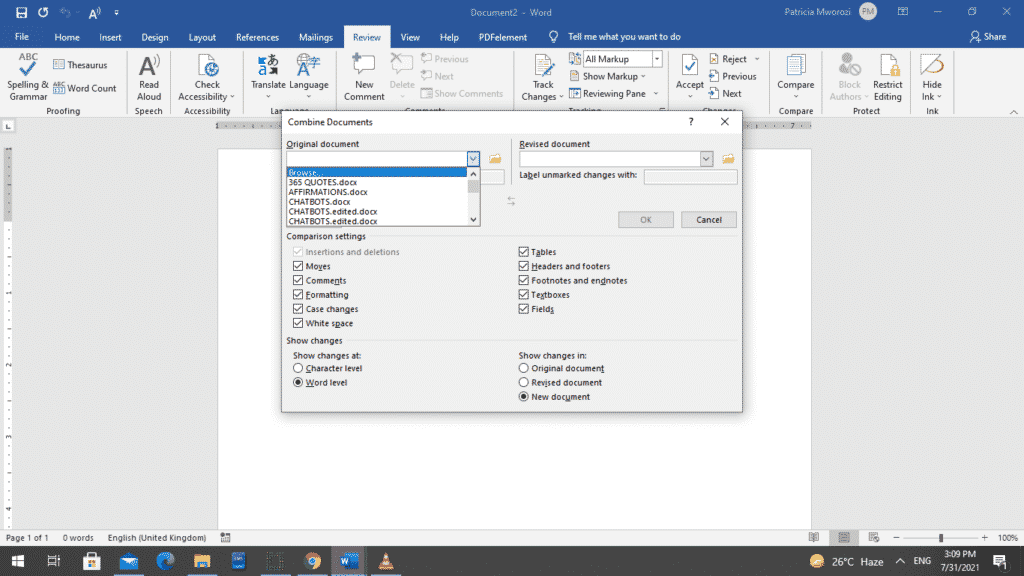Switch to the Insert tab
The image size is (1024, 576).
[x=110, y=37]
